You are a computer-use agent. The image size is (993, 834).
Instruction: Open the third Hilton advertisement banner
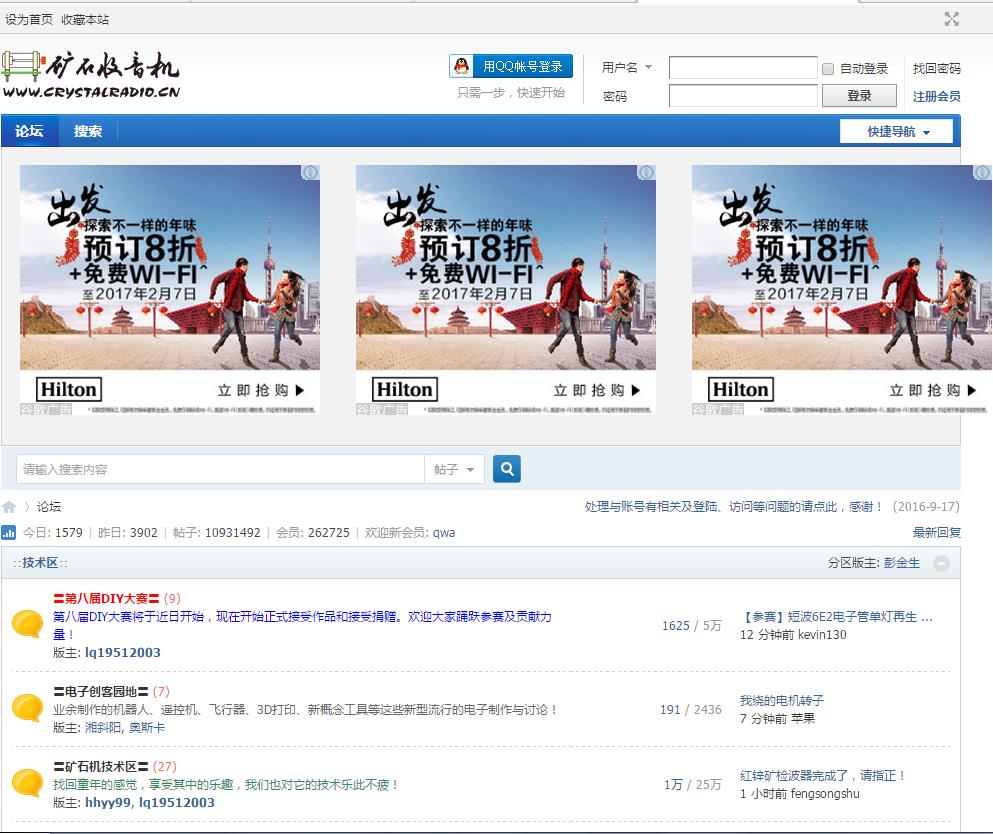pos(842,290)
